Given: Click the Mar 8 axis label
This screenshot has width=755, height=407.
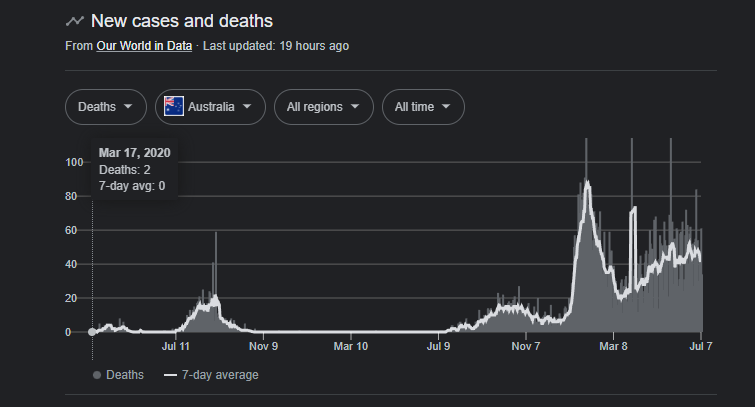Looking at the screenshot, I should point(612,347).
